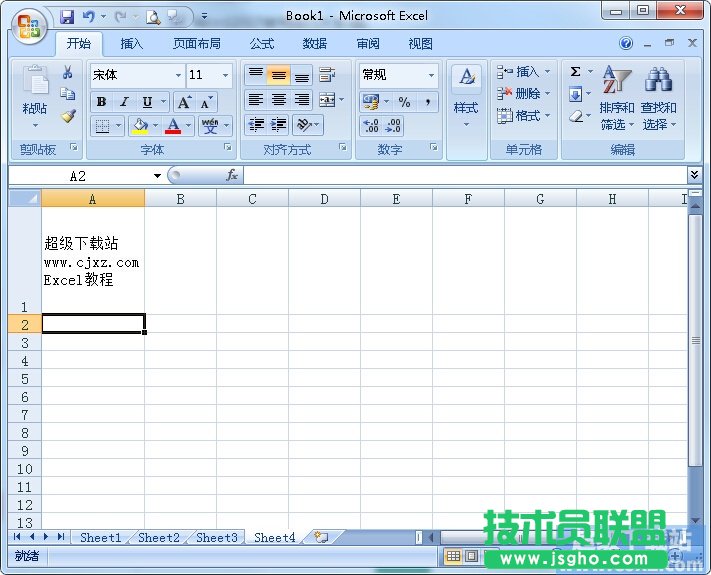711x575 pixels.
Task: Switch to the Sheet2 worksheet tab
Action: pos(159,537)
